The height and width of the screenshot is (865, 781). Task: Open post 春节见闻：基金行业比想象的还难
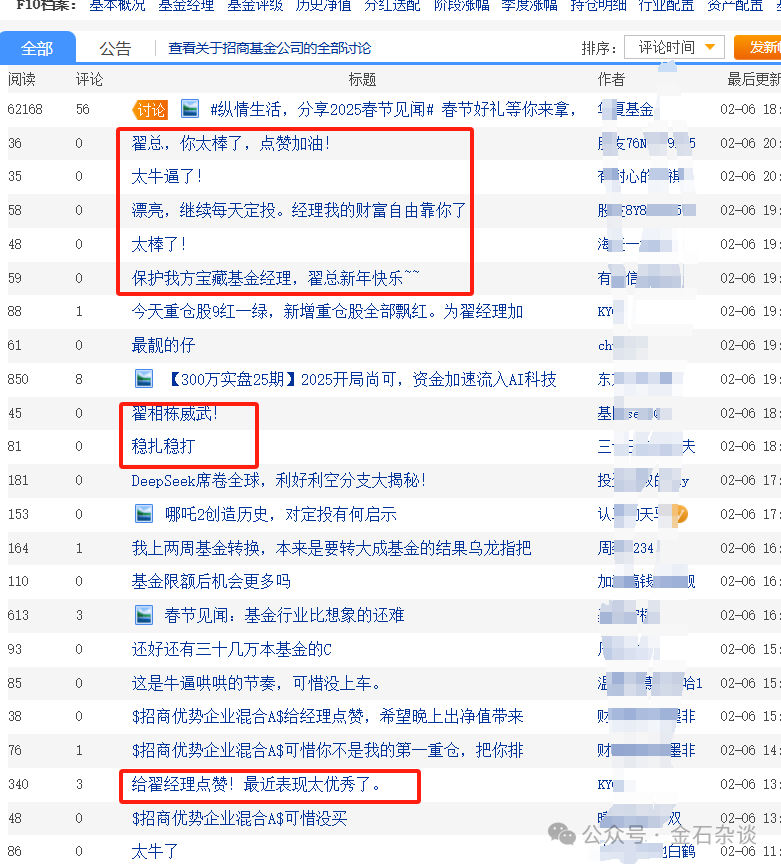(x=285, y=615)
